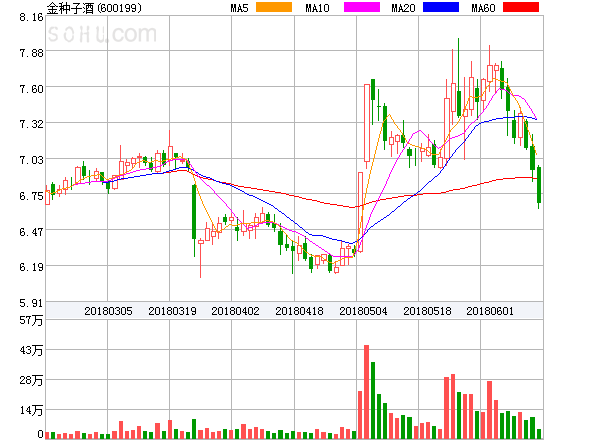Click the tallest red volume bar near 43万

click(366, 392)
